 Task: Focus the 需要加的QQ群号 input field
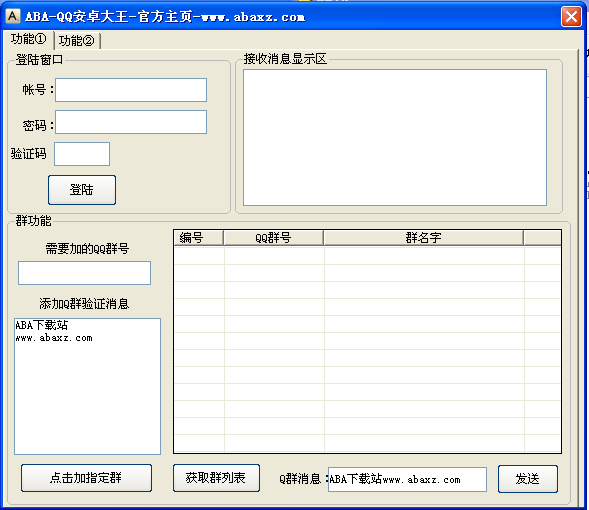point(85,273)
